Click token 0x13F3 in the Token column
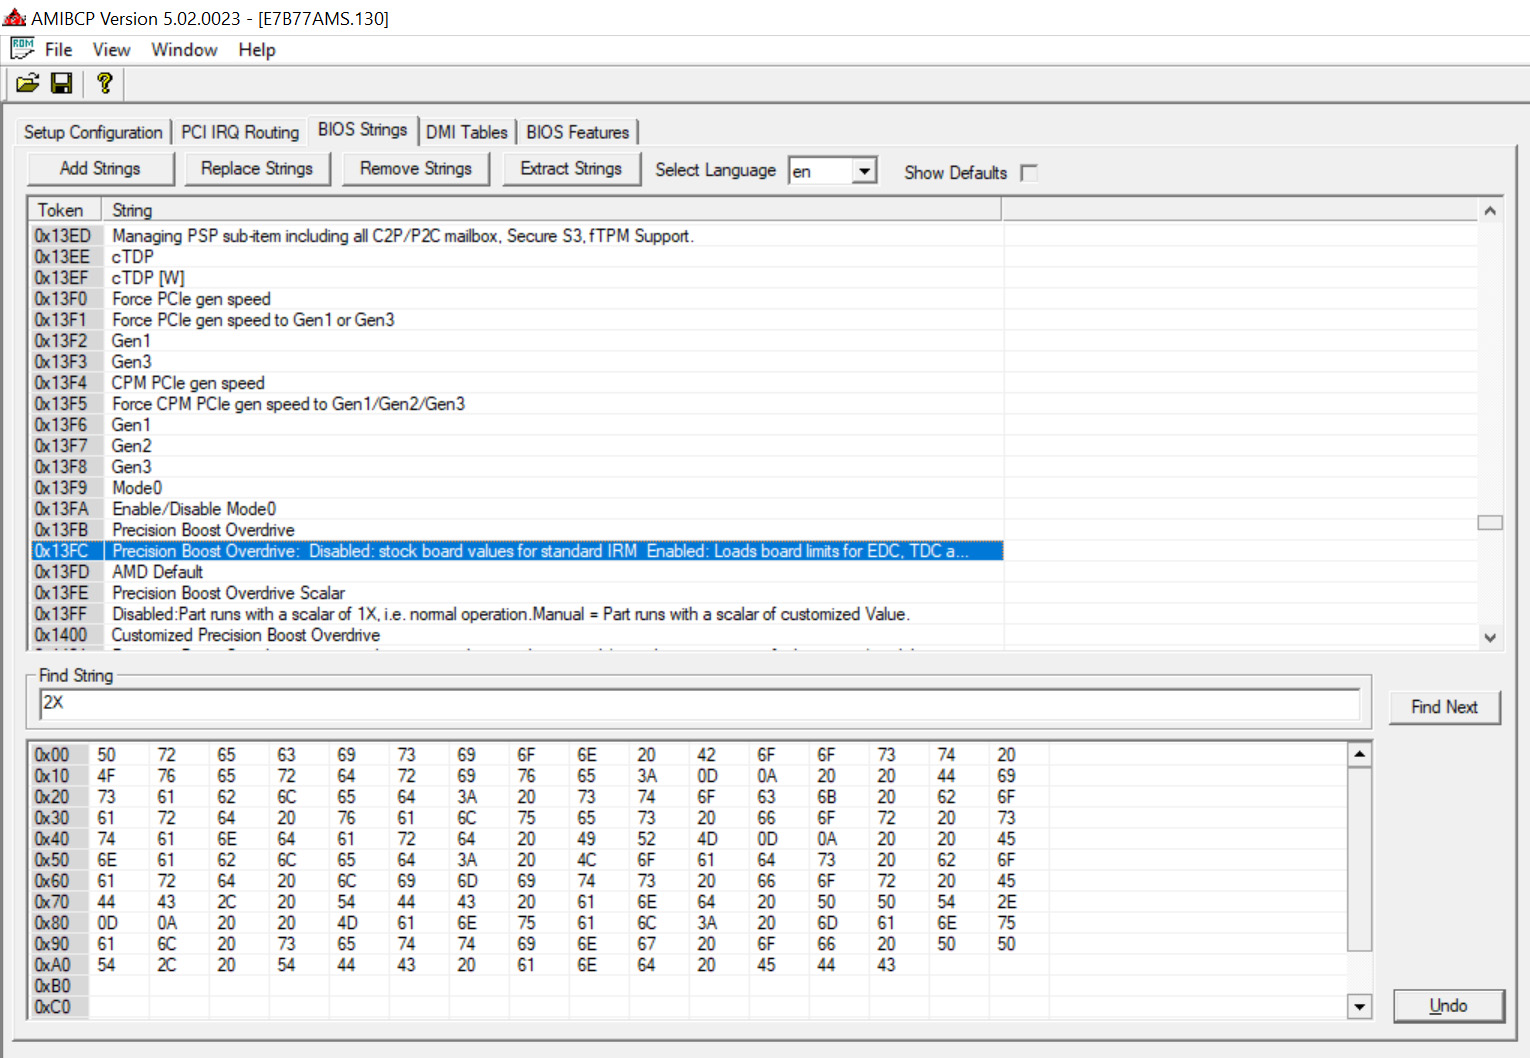1530x1058 pixels. [x=62, y=362]
